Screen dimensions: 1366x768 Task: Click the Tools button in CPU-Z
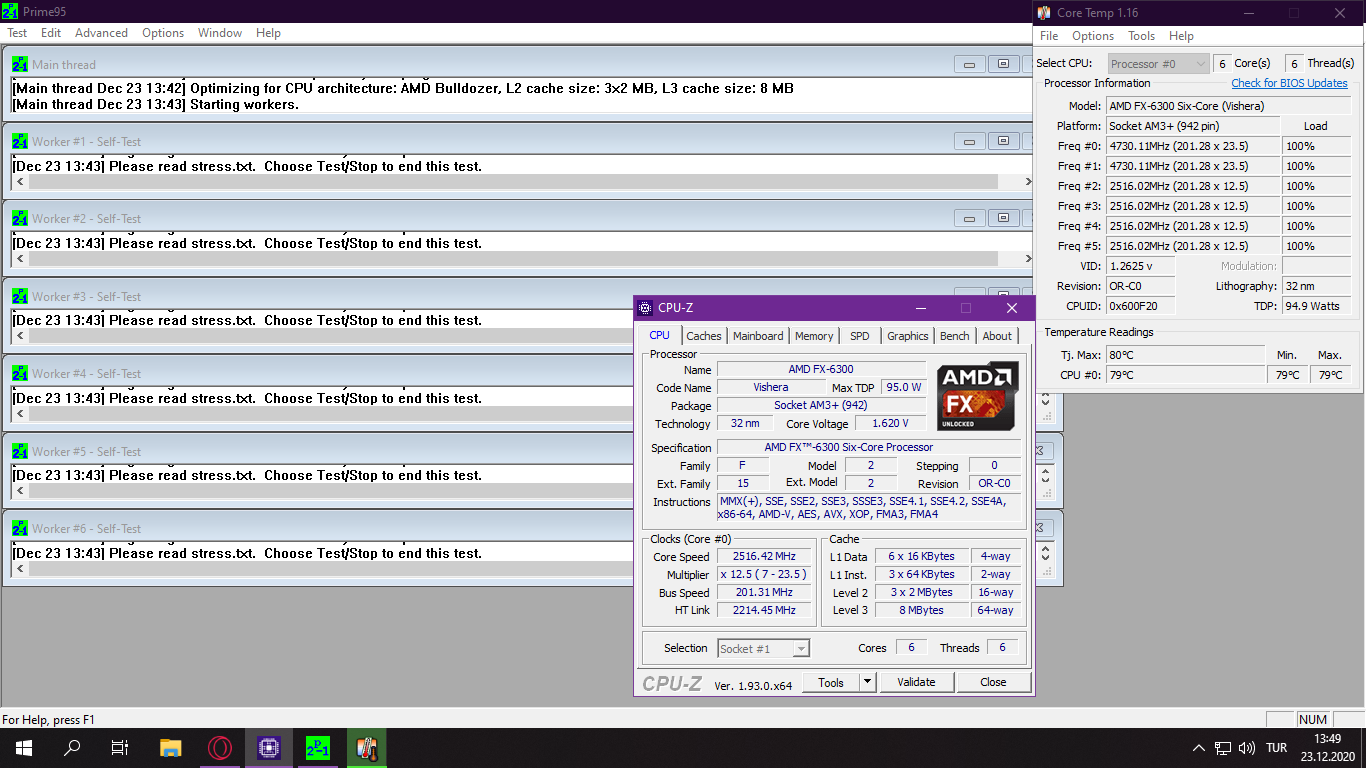point(831,682)
